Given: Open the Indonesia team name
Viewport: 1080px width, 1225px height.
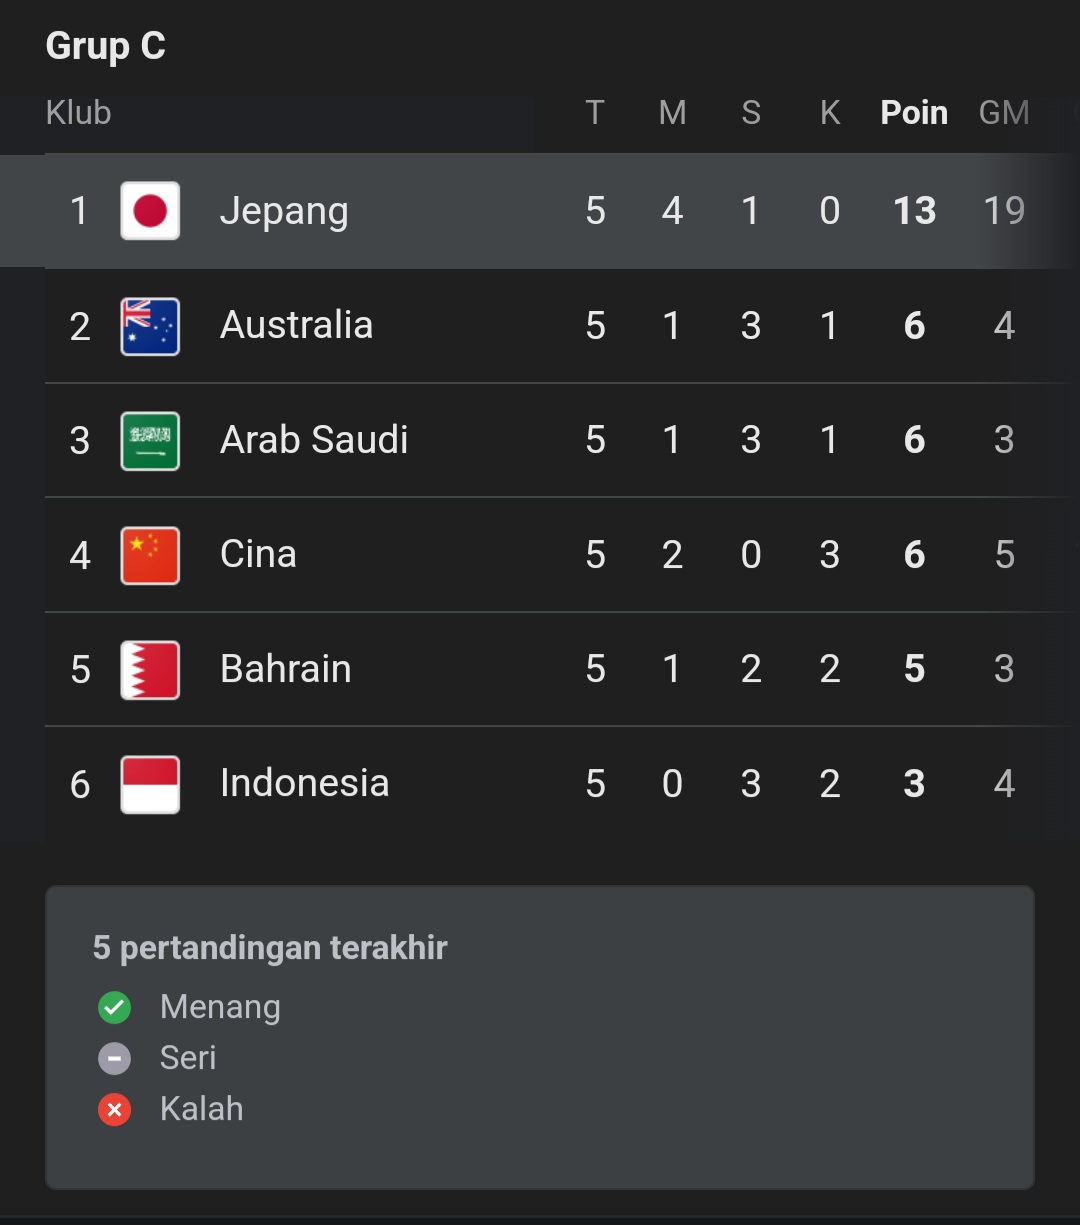Looking at the screenshot, I should click(x=304, y=783).
